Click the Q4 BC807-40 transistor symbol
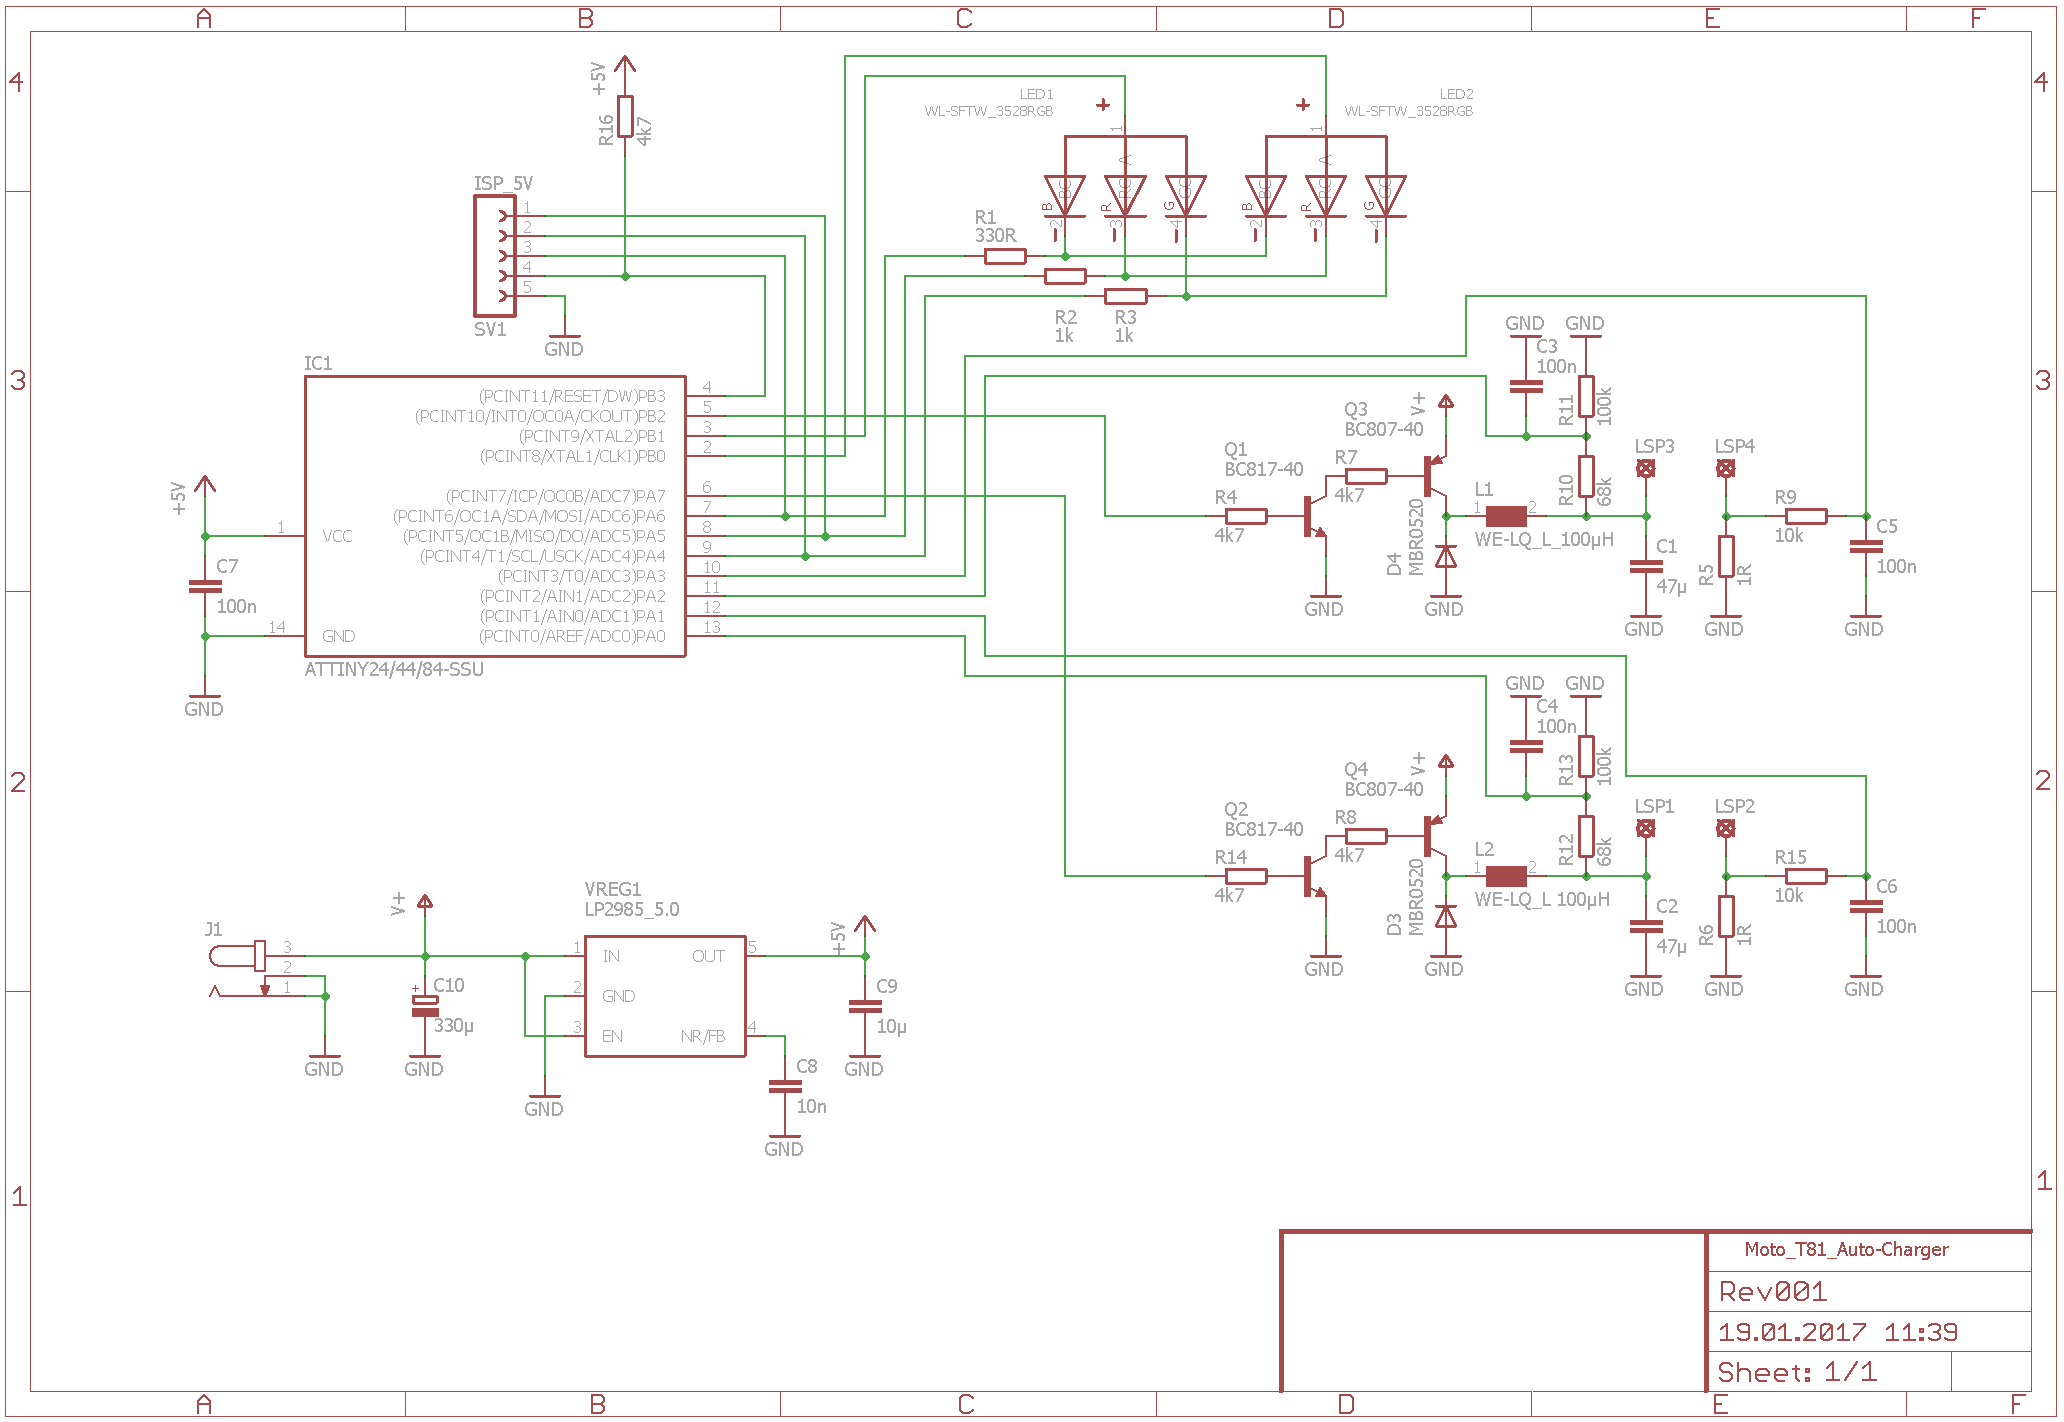This screenshot has height=1422, width=2064. pyautogui.click(x=1434, y=836)
